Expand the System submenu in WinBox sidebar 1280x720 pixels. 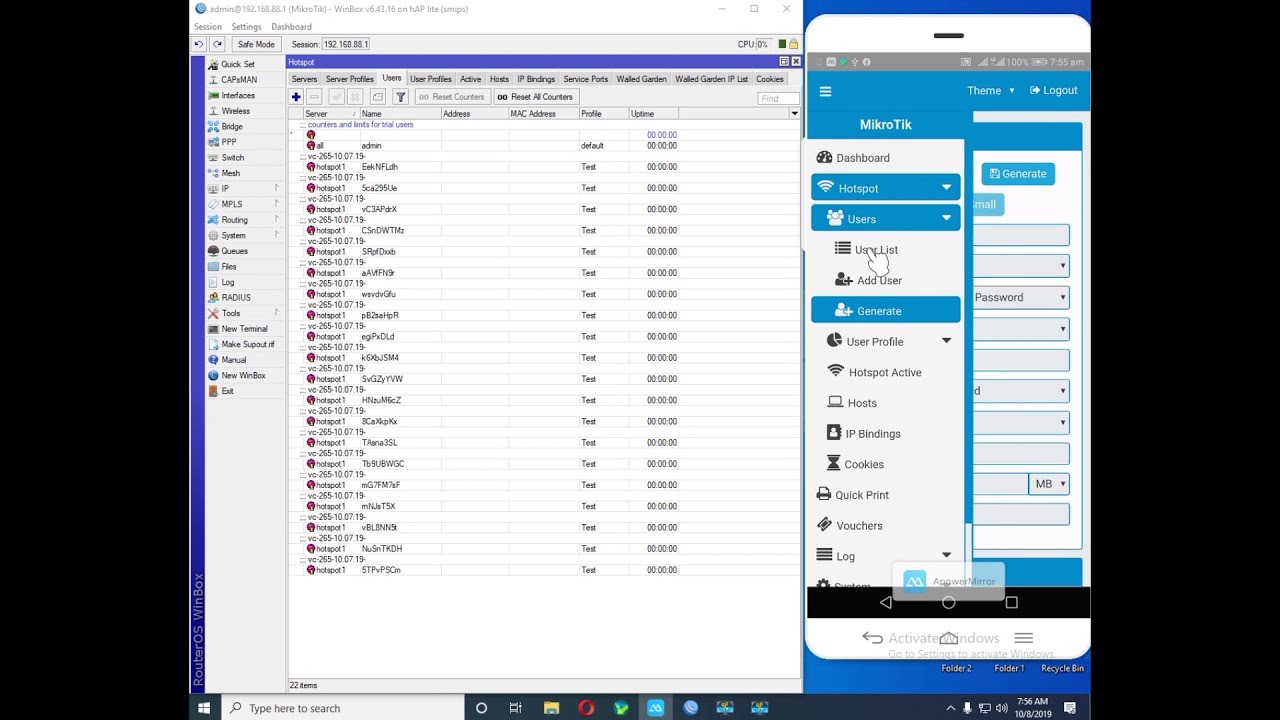point(277,235)
